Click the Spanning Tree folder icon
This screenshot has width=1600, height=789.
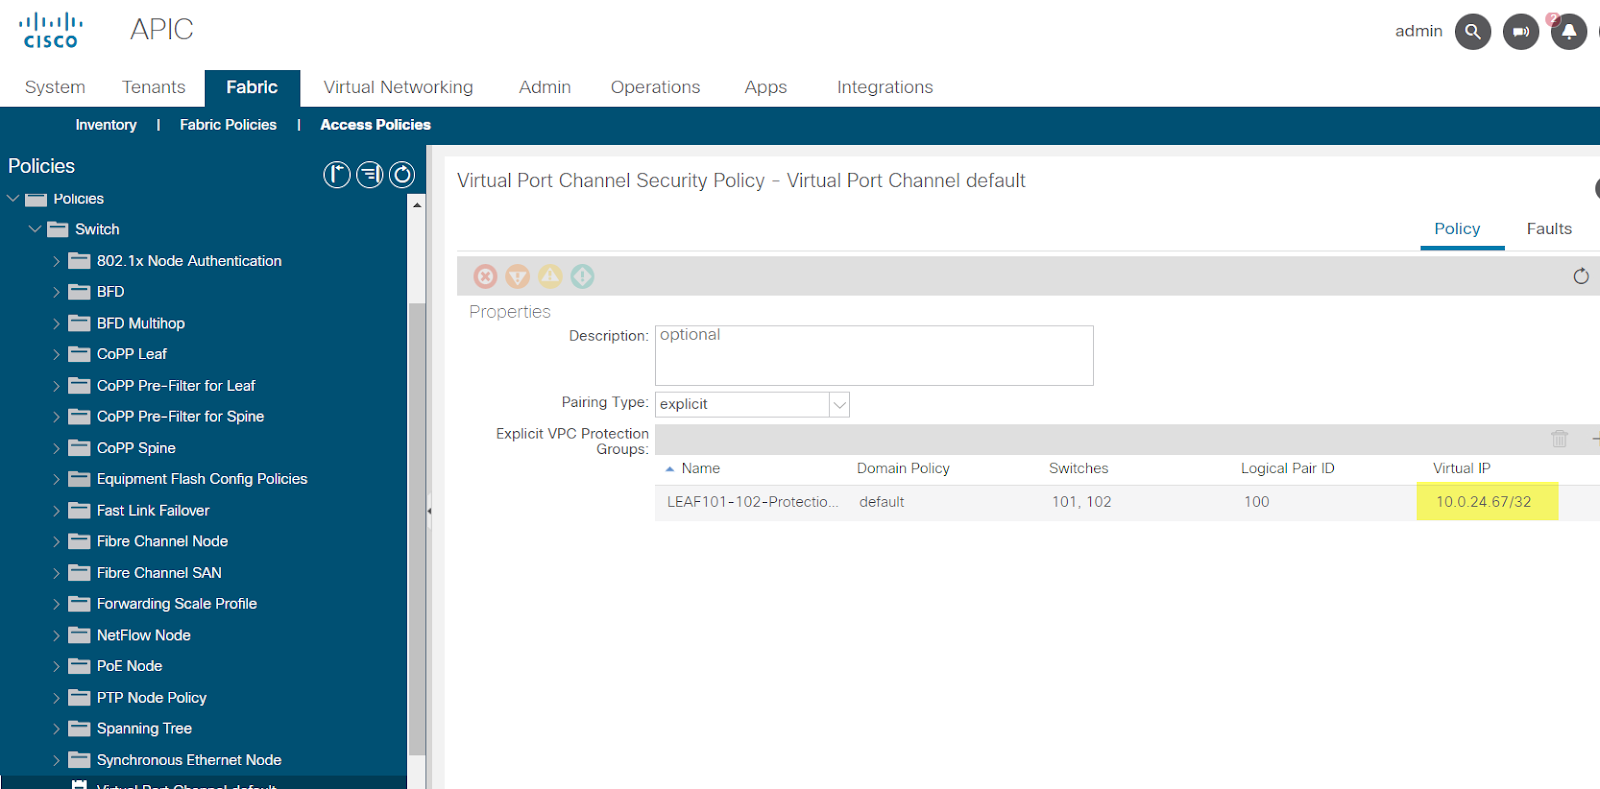click(79, 729)
